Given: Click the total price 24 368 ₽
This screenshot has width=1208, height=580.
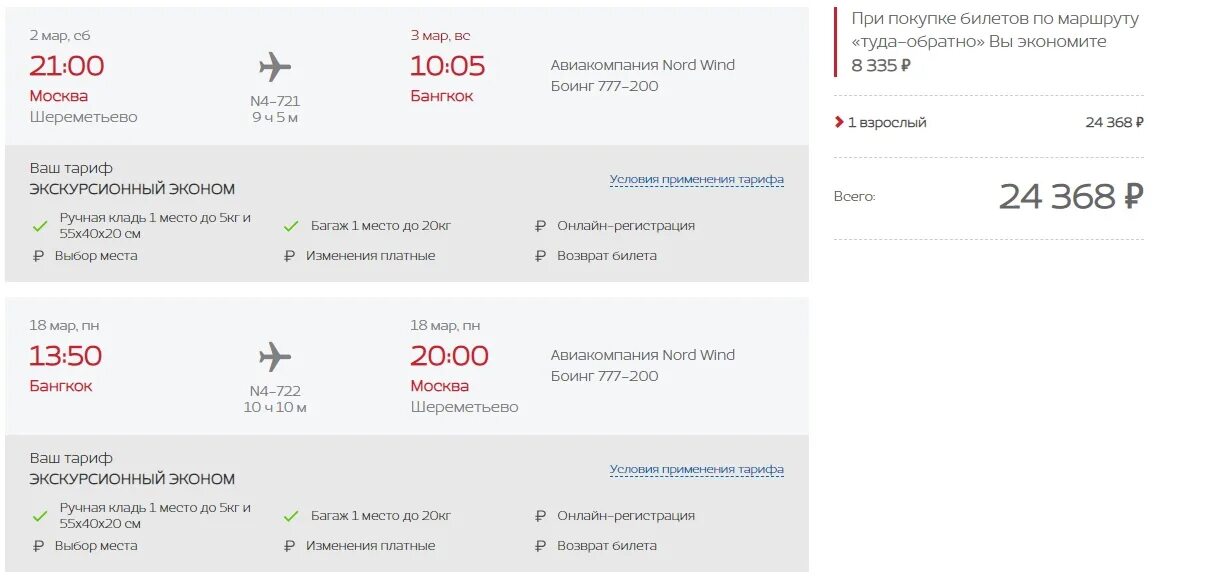Looking at the screenshot, I should click(x=1070, y=196).
